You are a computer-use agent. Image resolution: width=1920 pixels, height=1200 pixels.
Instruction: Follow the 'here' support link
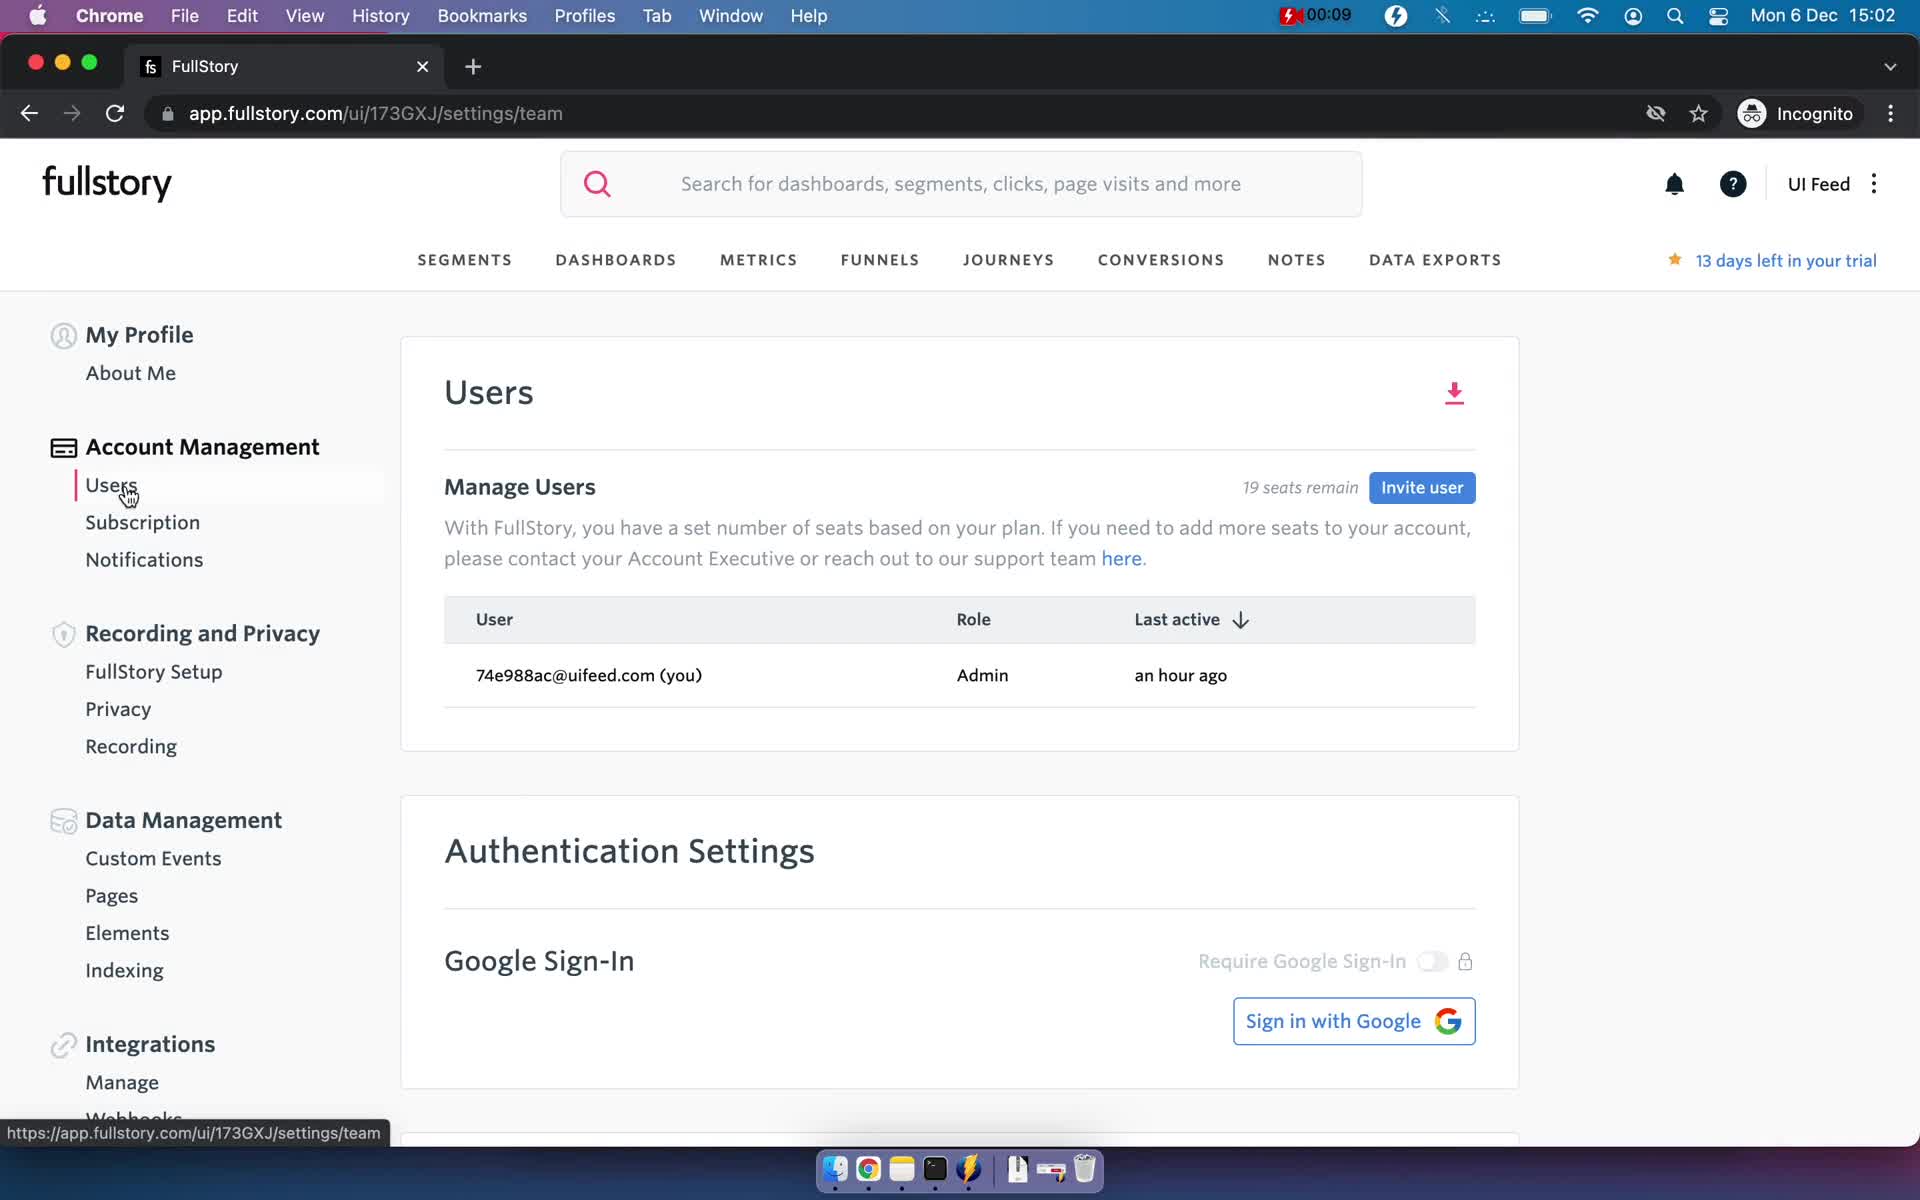pos(1121,559)
